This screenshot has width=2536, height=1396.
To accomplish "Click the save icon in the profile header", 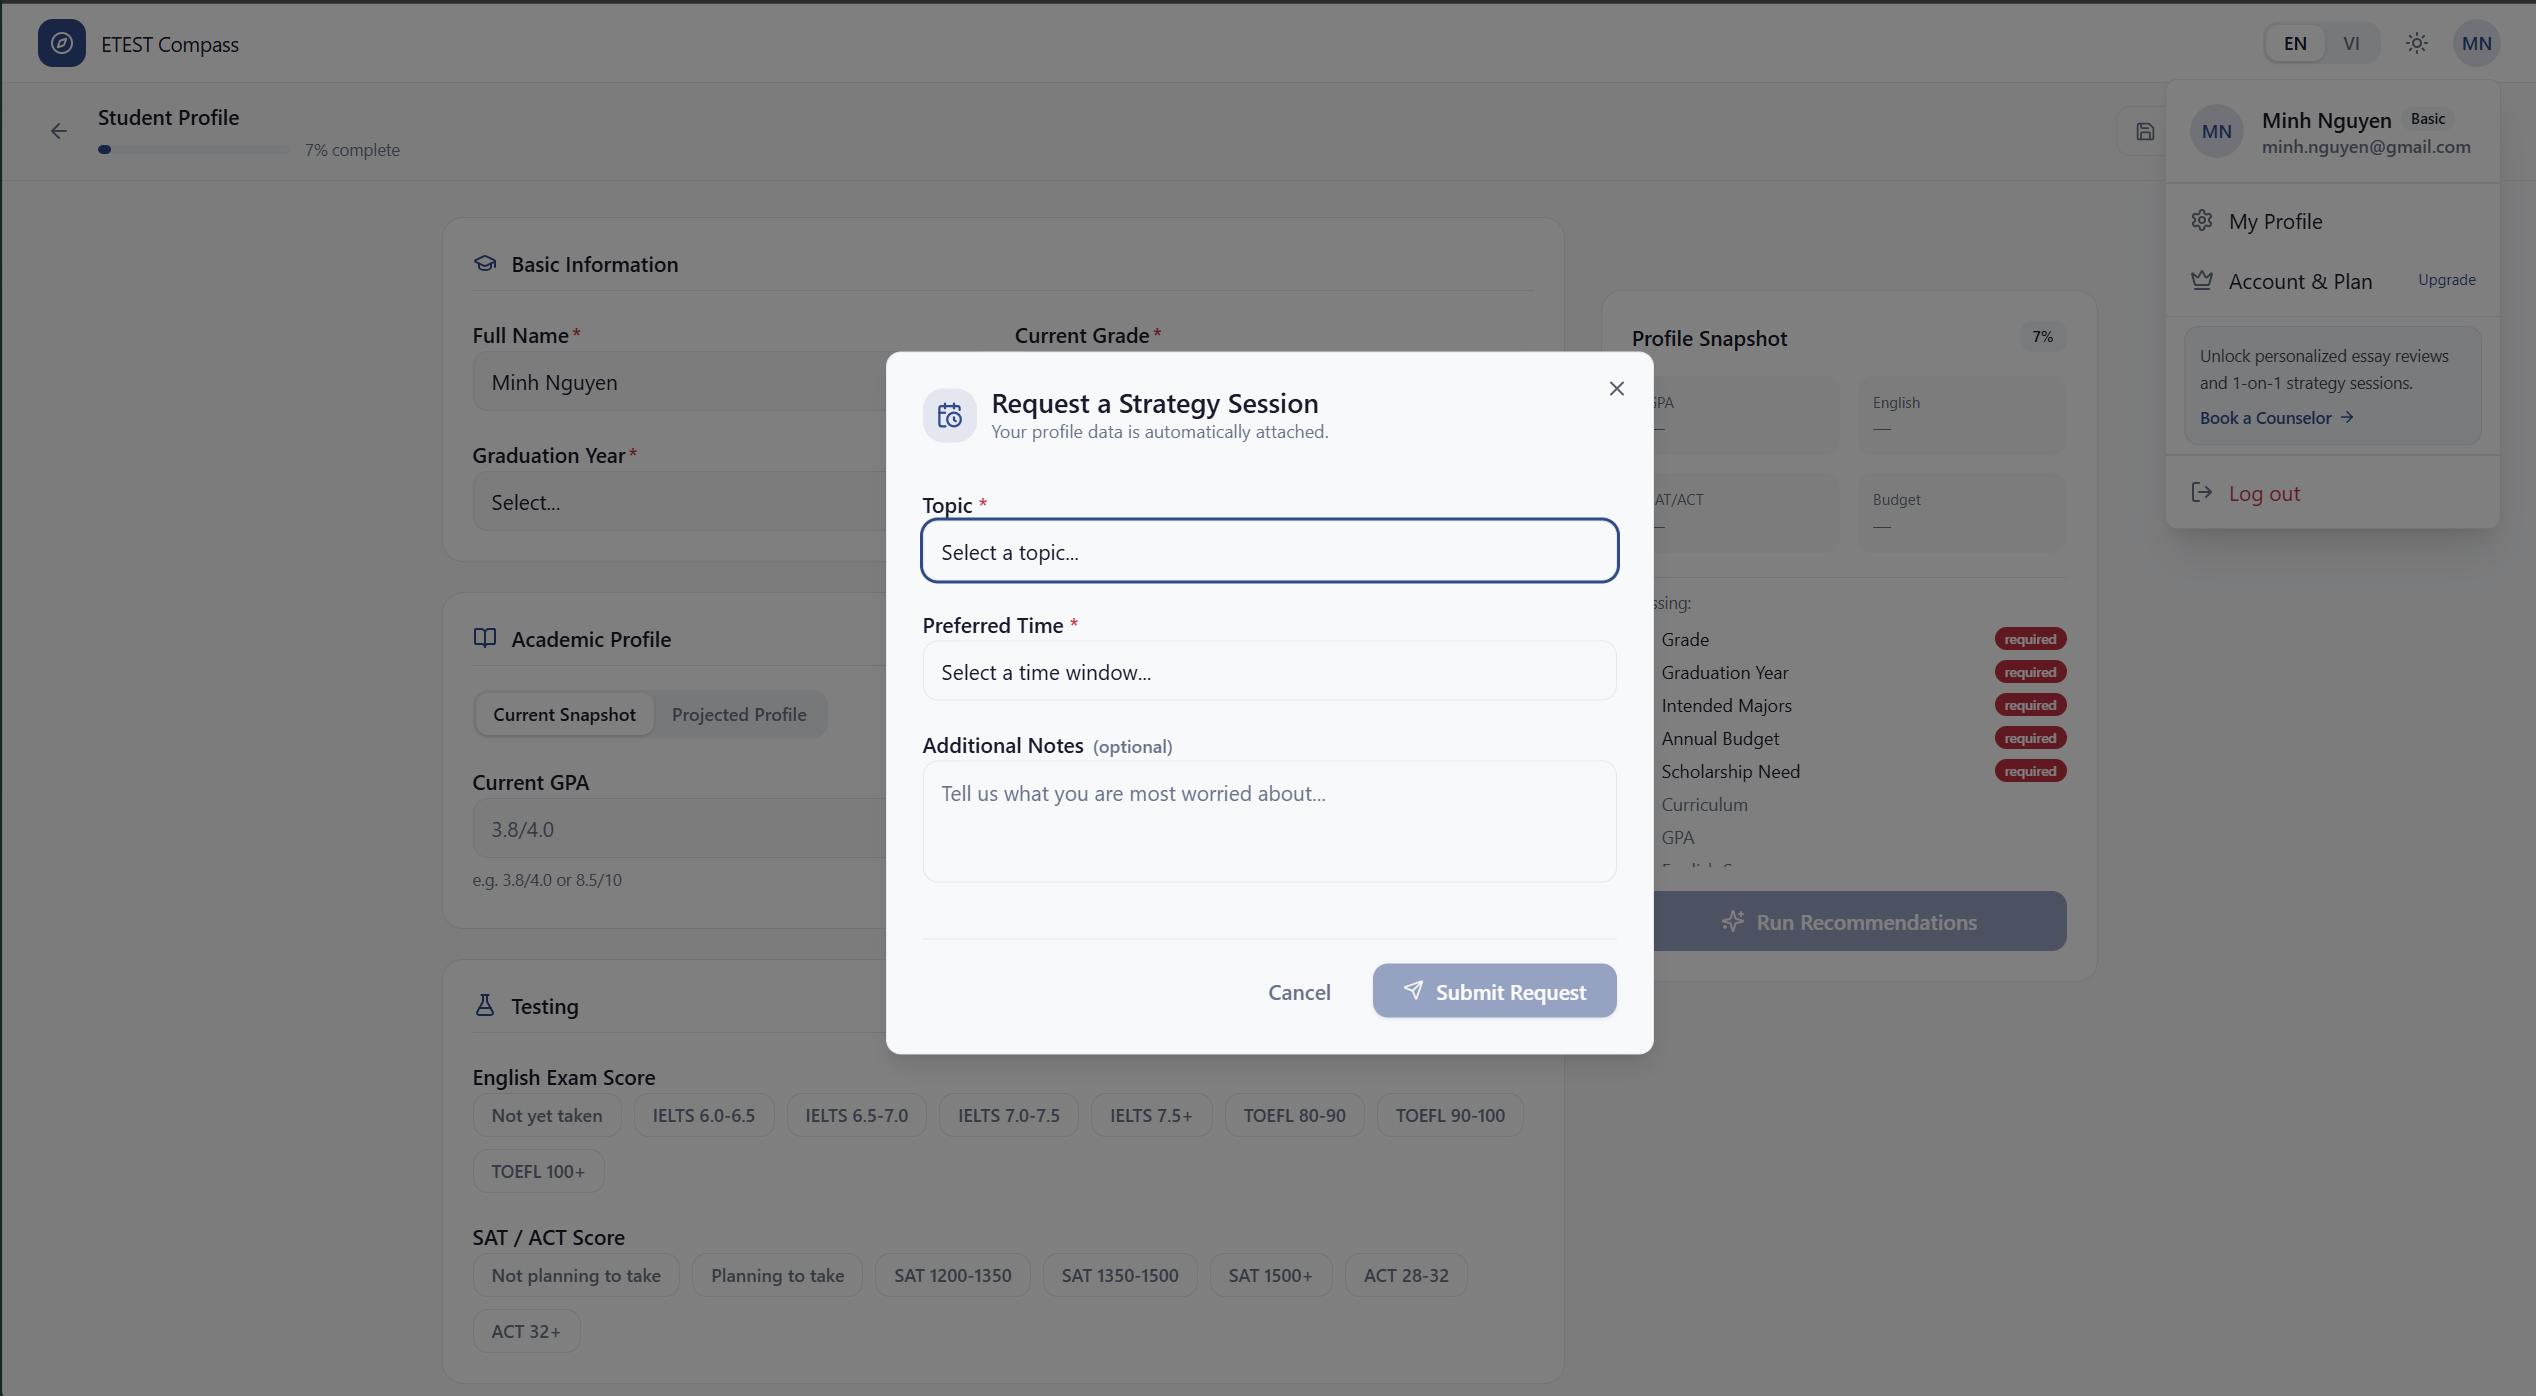I will coord(2144,131).
